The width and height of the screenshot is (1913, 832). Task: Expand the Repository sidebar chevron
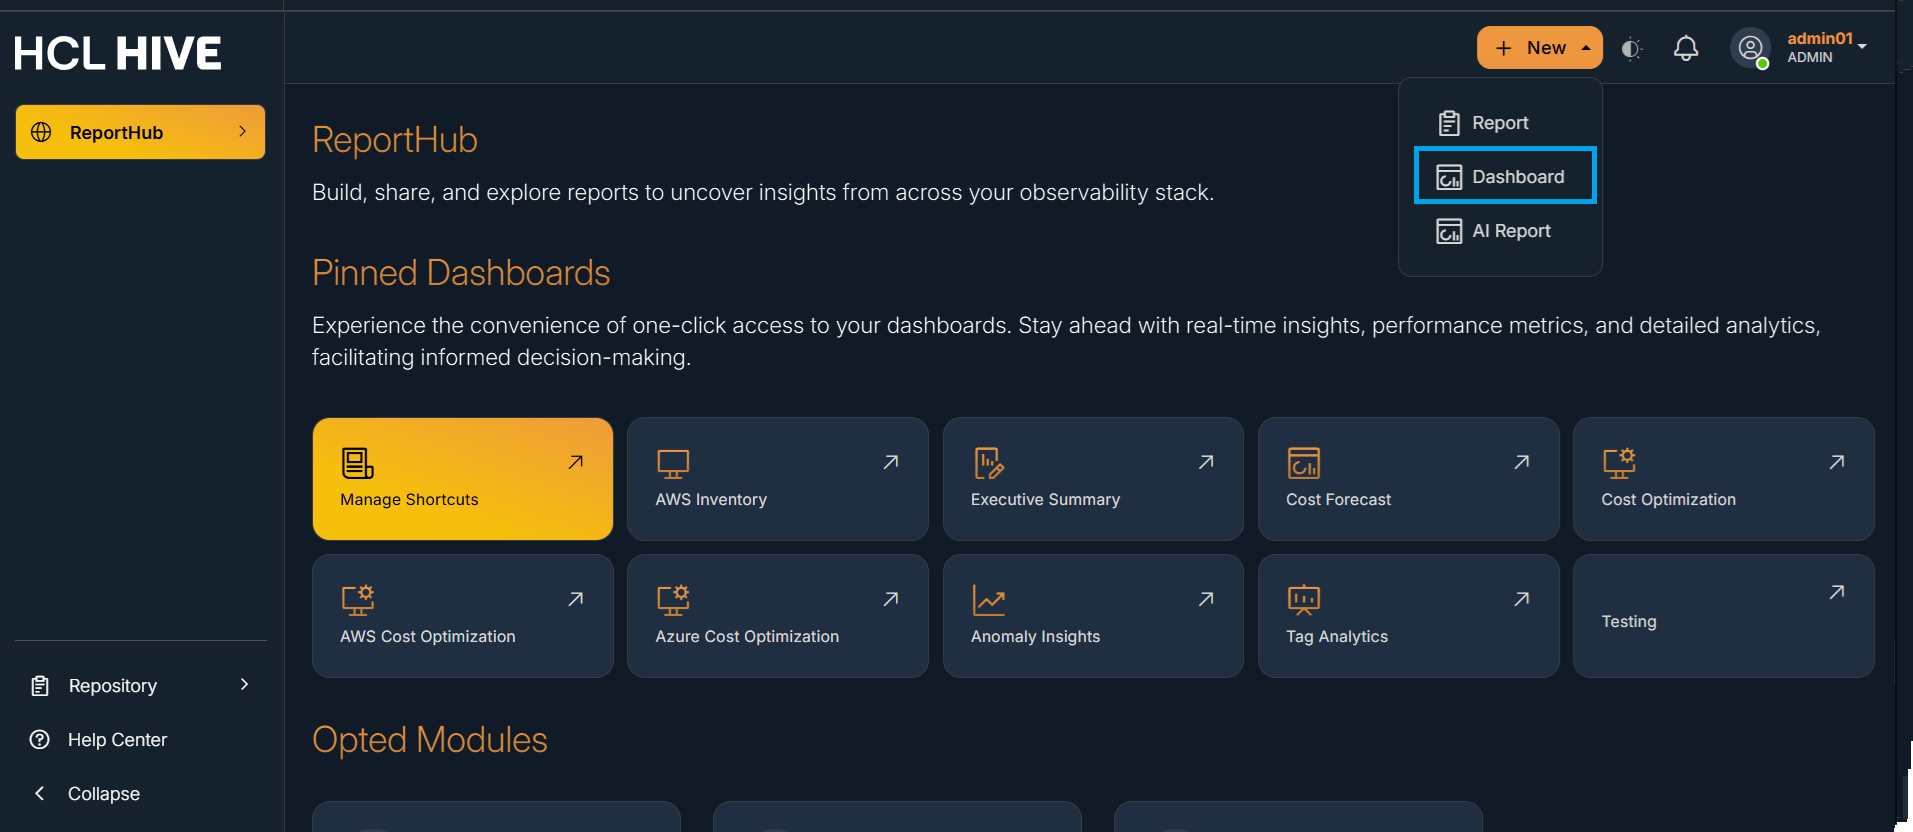(x=244, y=685)
